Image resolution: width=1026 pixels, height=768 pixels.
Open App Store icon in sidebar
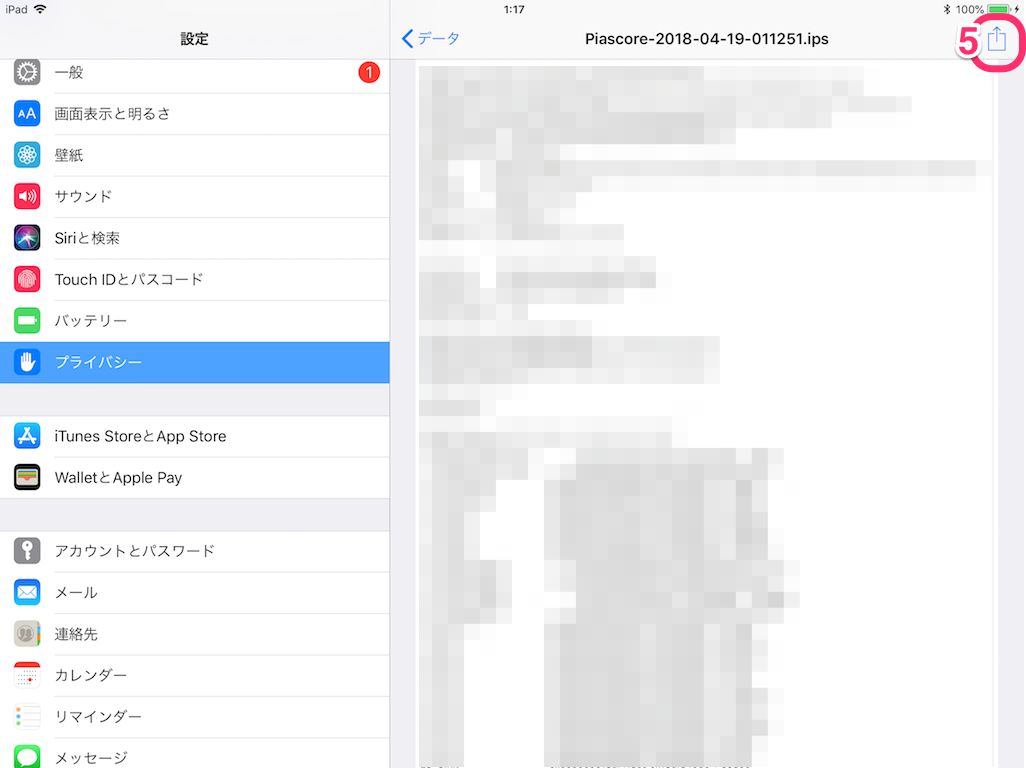pos(27,436)
